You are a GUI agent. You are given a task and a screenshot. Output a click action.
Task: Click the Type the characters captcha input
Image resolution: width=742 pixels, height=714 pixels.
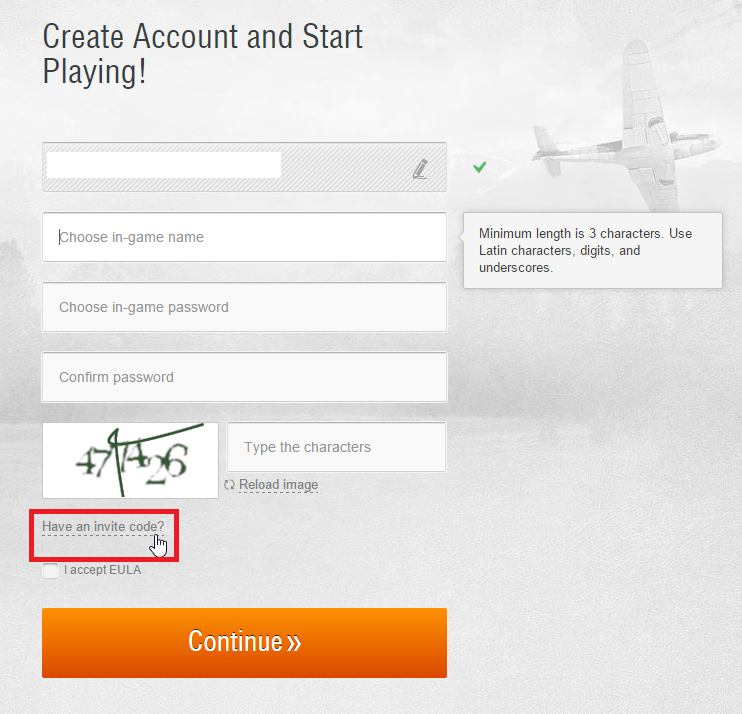click(x=336, y=447)
